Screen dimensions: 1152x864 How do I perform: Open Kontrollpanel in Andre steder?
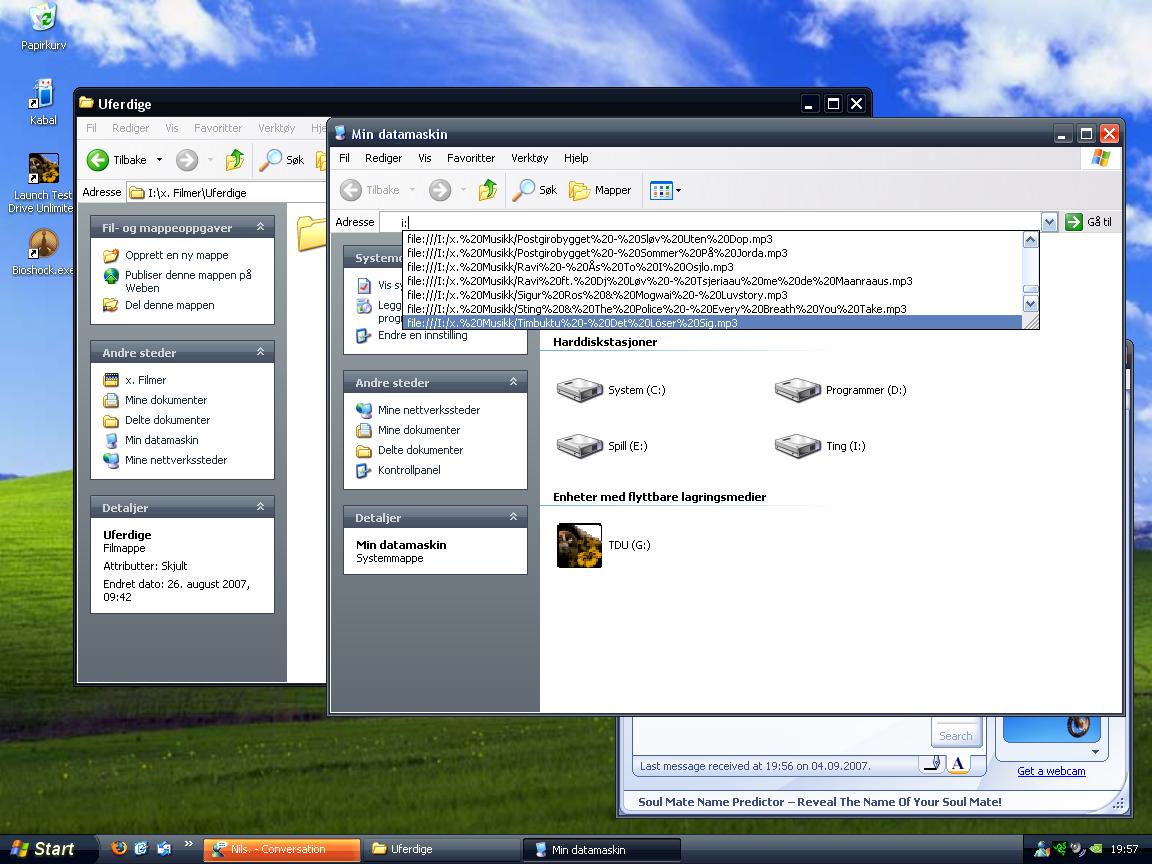409,470
